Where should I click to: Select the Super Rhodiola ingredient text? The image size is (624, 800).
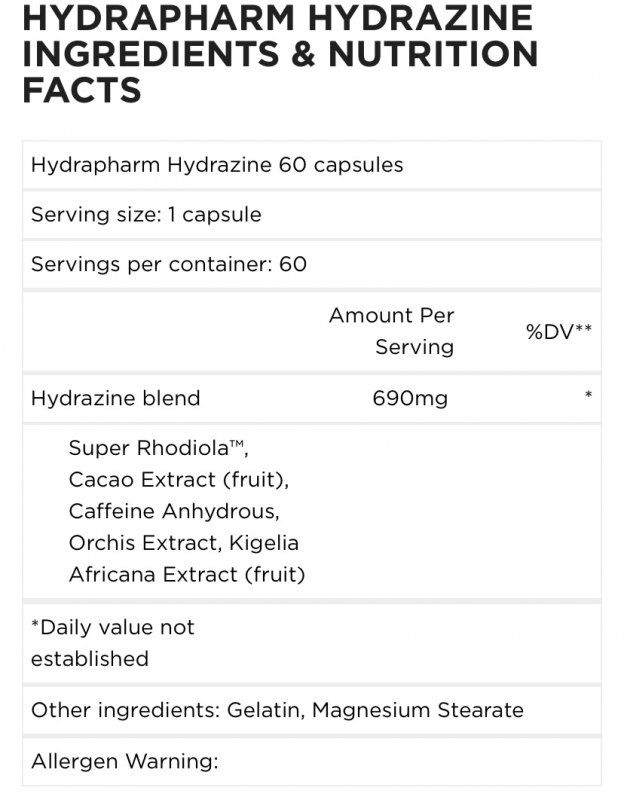pos(158,448)
